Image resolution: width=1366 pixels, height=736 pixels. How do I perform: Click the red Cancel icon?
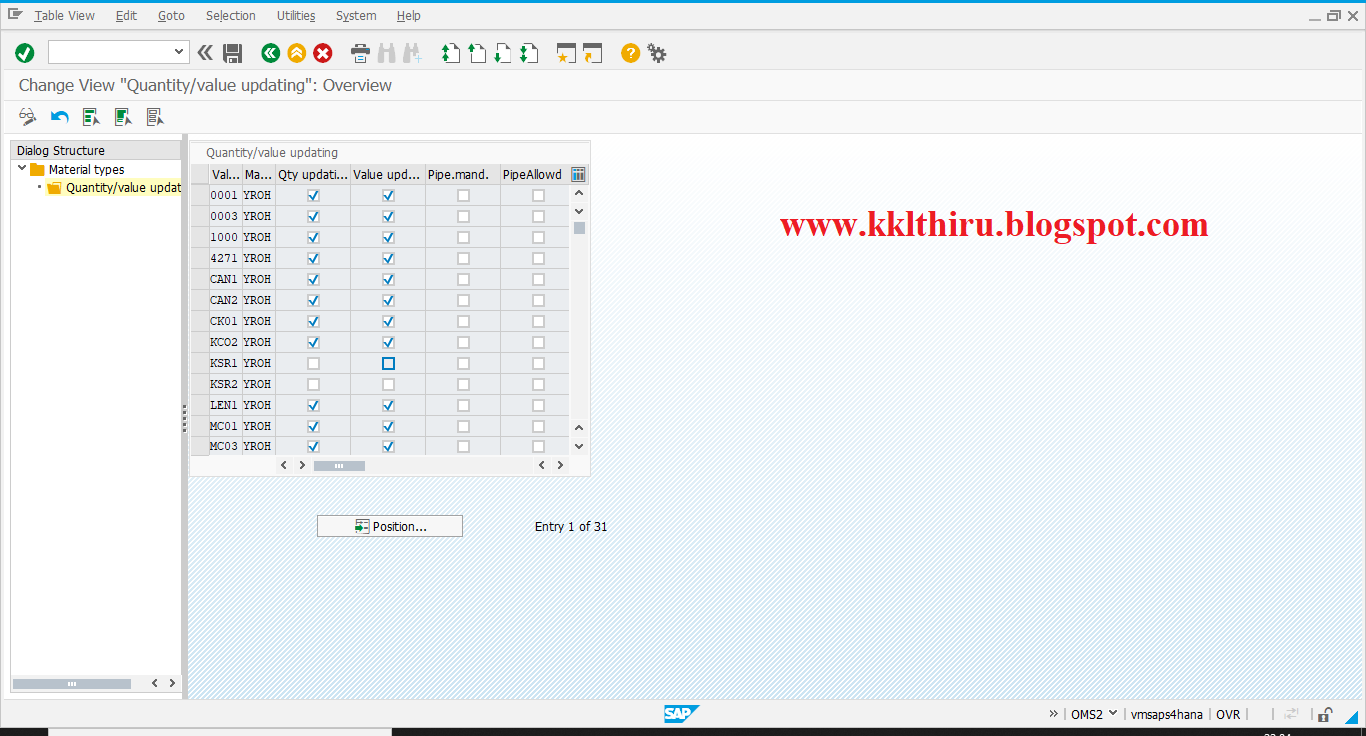(x=322, y=52)
